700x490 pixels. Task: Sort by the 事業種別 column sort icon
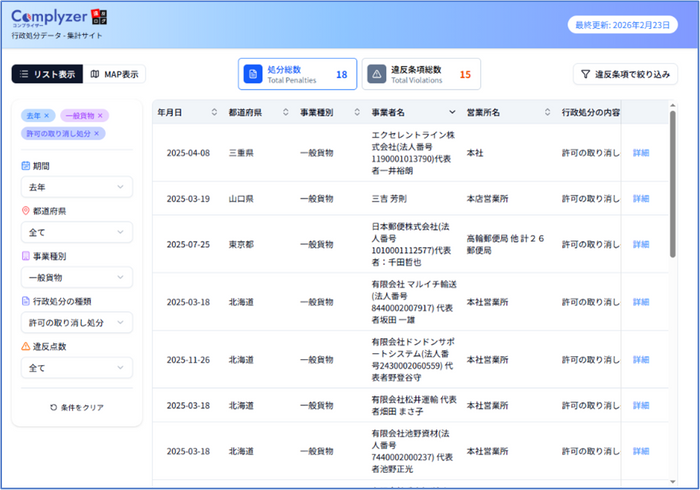point(356,113)
